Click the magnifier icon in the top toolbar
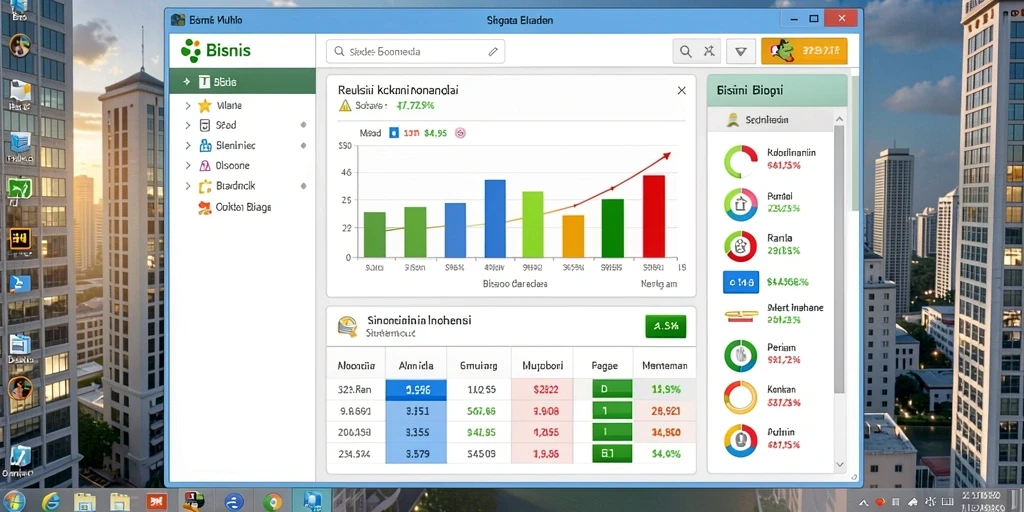Image resolution: width=1024 pixels, height=512 pixels. pyautogui.click(x=685, y=51)
